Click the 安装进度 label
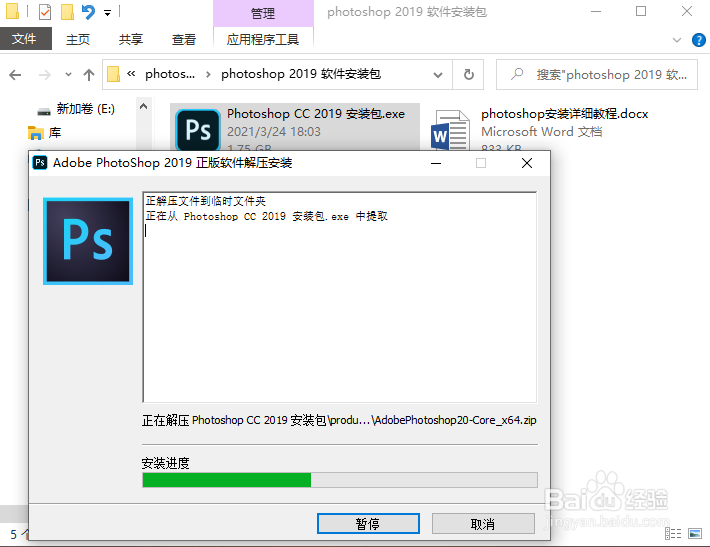Image resolution: width=710 pixels, height=547 pixels. coord(165,463)
